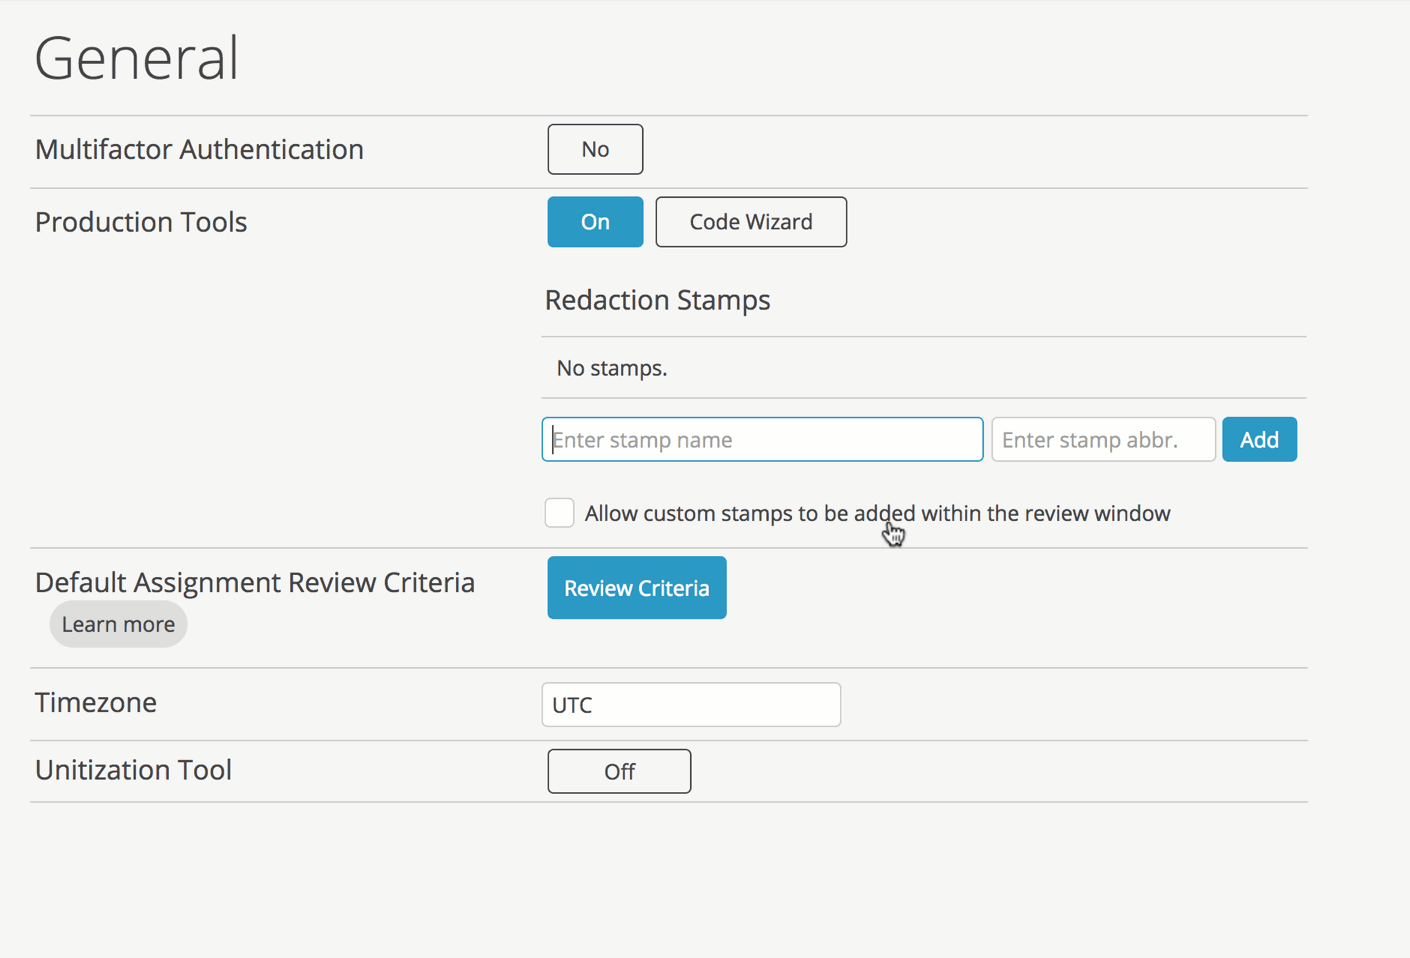Follow the Learn more link
This screenshot has width=1410, height=958.
click(x=118, y=624)
